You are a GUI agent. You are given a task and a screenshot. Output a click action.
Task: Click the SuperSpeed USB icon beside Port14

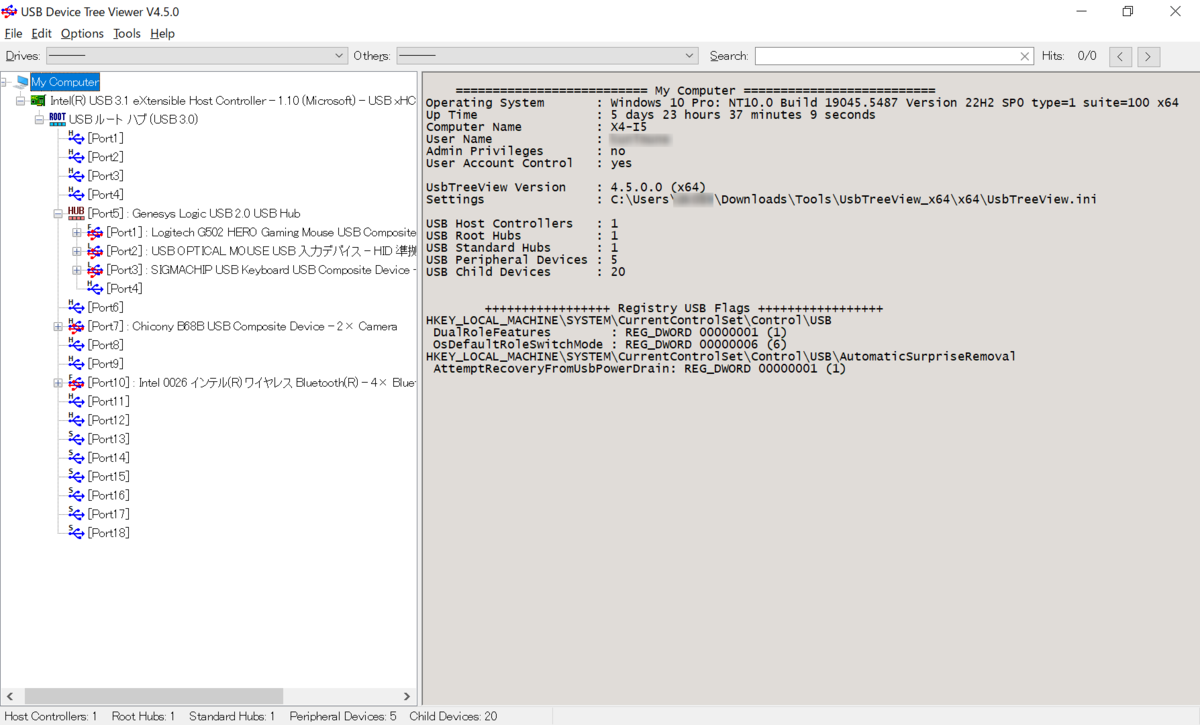pos(76,457)
